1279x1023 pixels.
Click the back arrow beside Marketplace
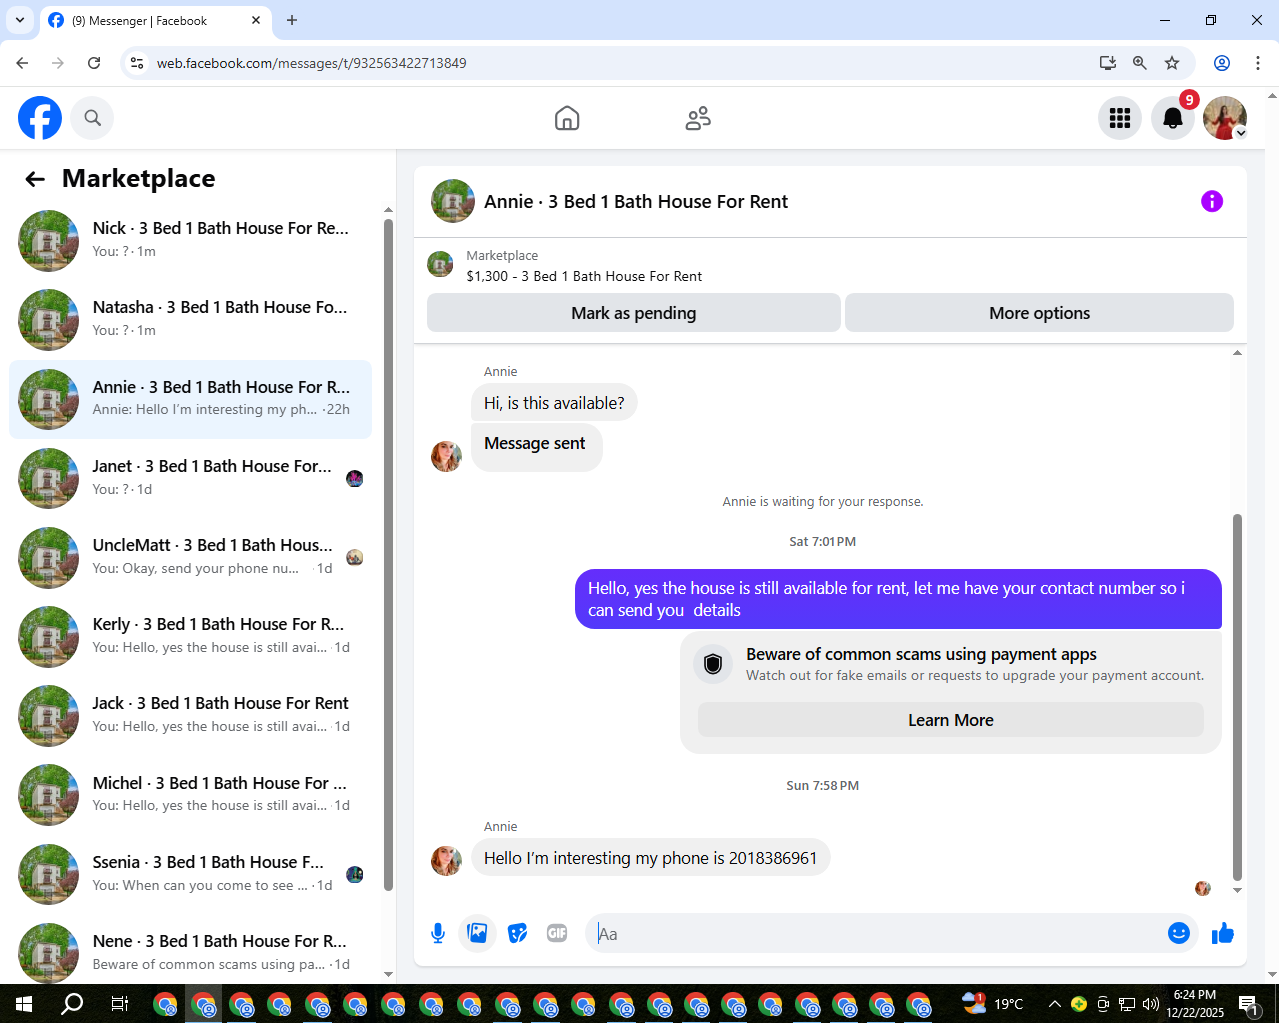click(35, 179)
